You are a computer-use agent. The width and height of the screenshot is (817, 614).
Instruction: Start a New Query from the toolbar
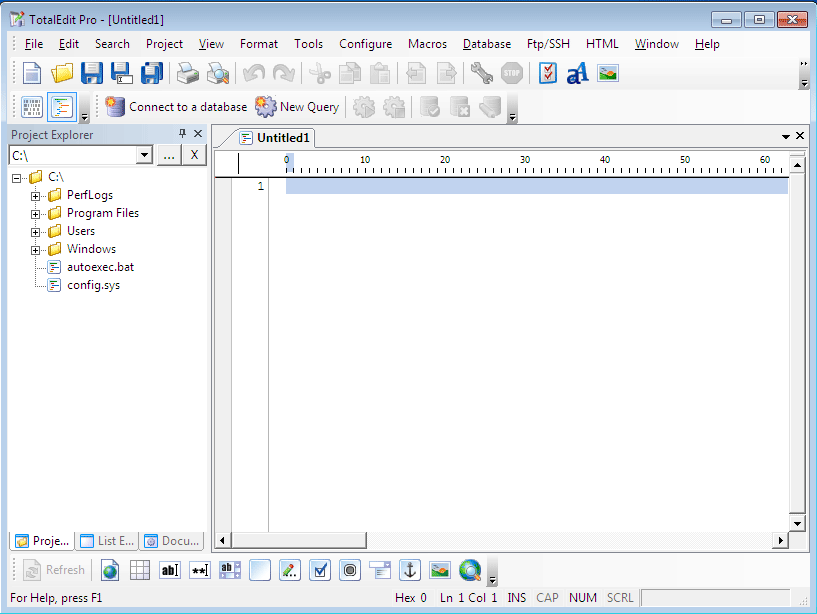click(297, 107)
